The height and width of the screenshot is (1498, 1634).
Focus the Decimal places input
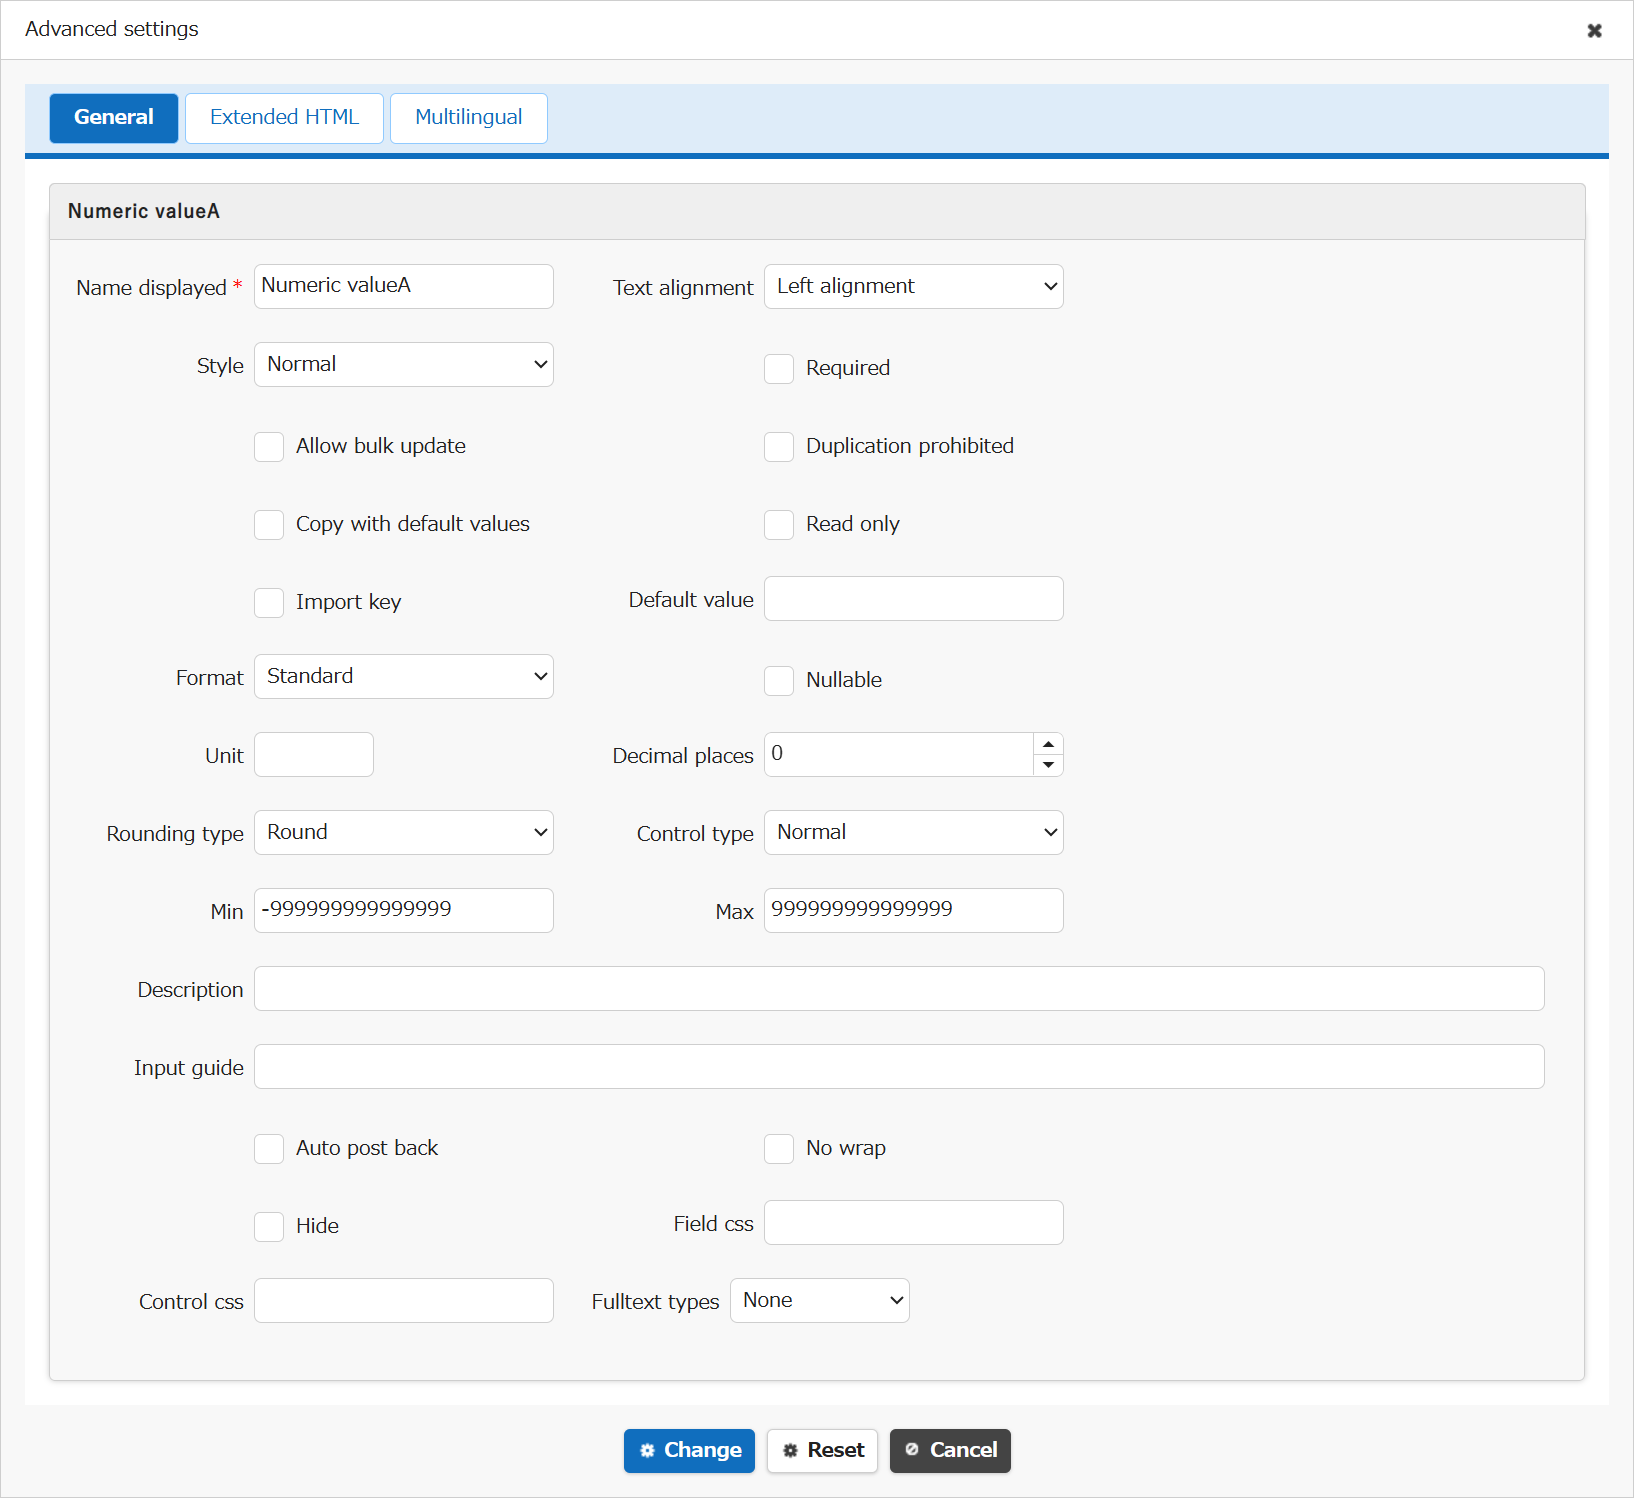(898, 755)
